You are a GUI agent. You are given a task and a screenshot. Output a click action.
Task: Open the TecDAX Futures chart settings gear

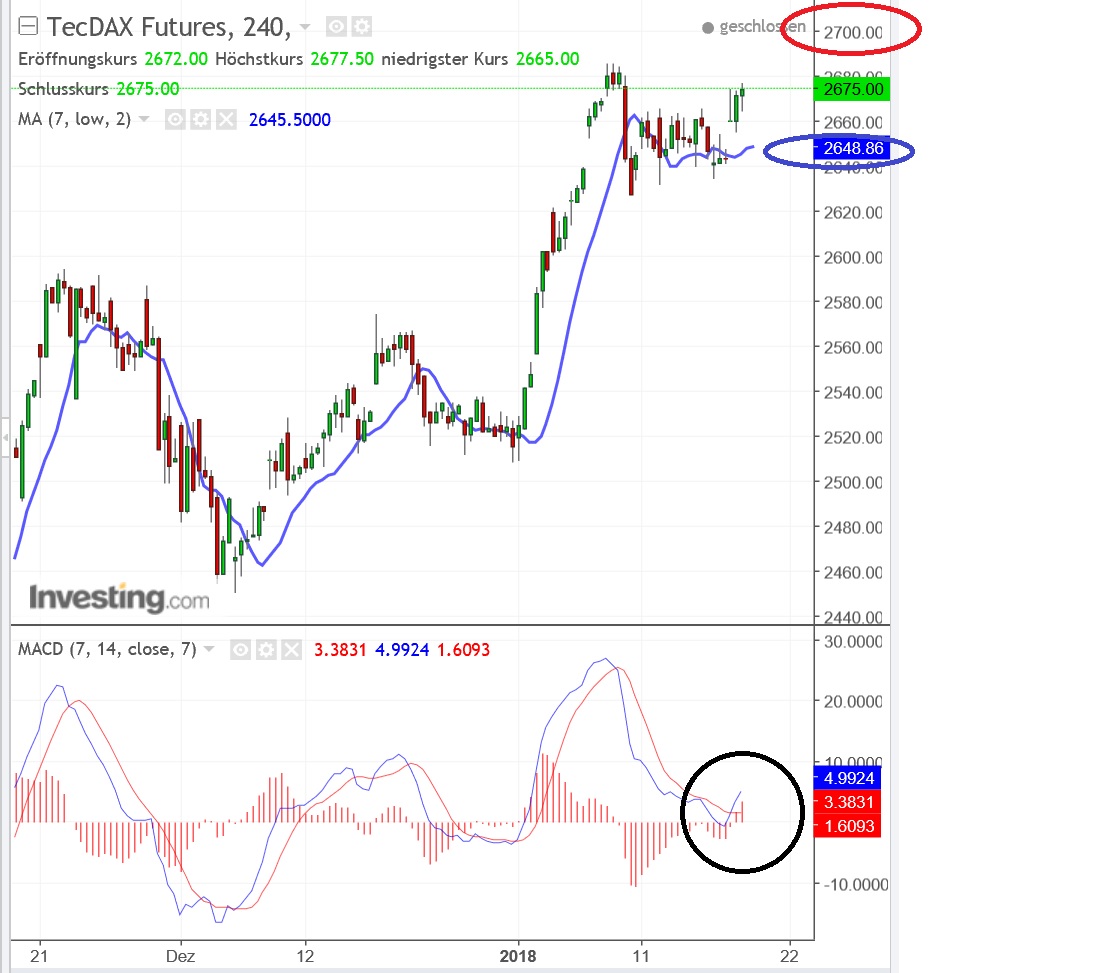pos(361,28)
